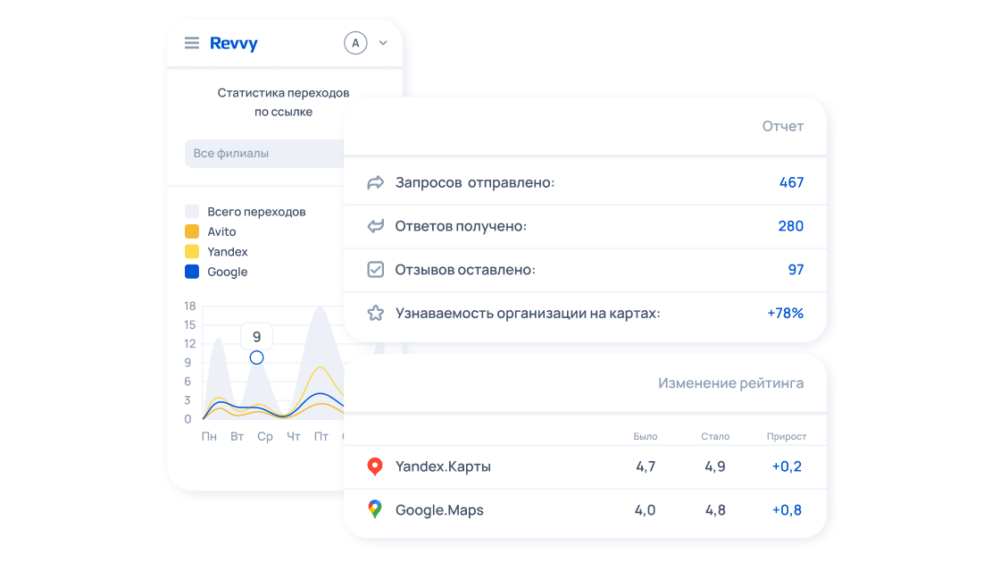
Task: Click the received-replies arrow icon
Action: 376,226
